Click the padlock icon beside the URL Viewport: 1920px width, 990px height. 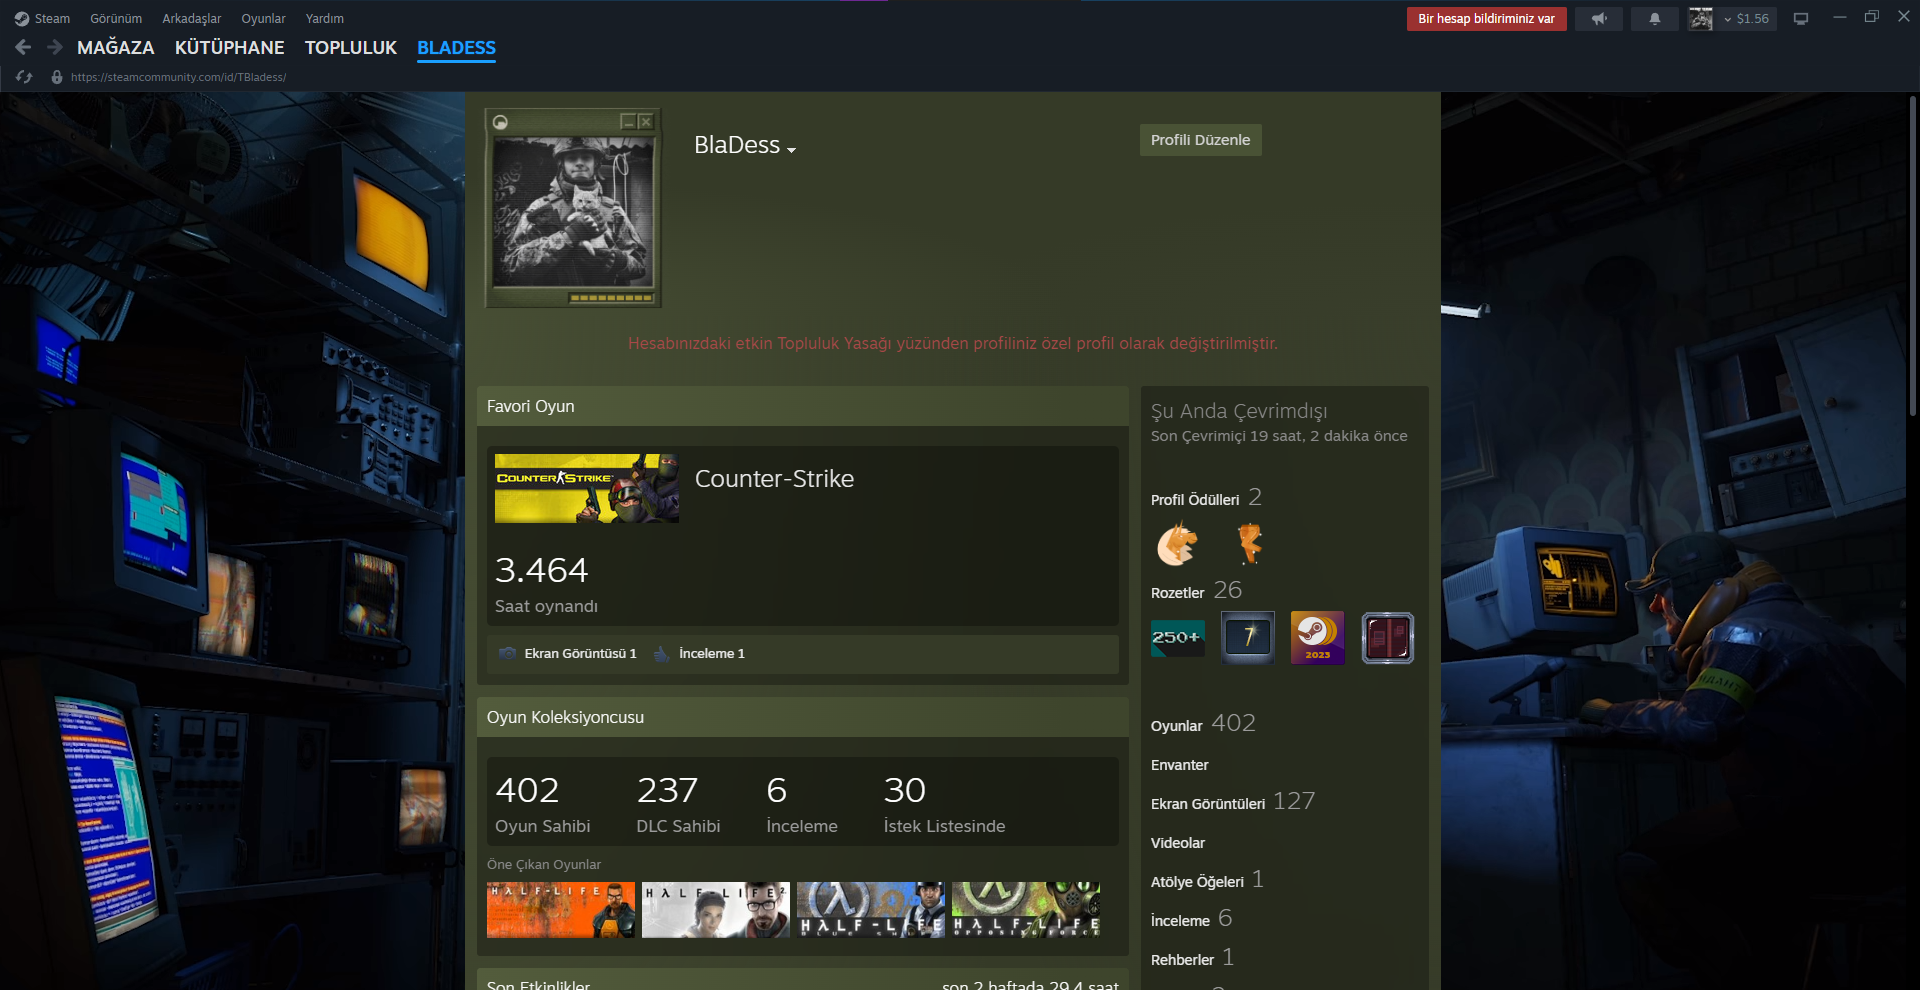tap(57, 77)
